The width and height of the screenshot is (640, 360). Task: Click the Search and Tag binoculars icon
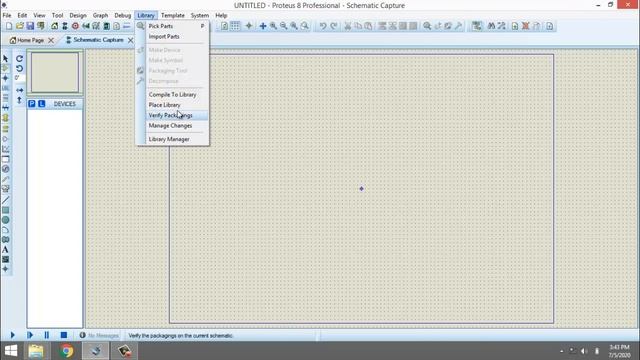click(x=491, y=26)
